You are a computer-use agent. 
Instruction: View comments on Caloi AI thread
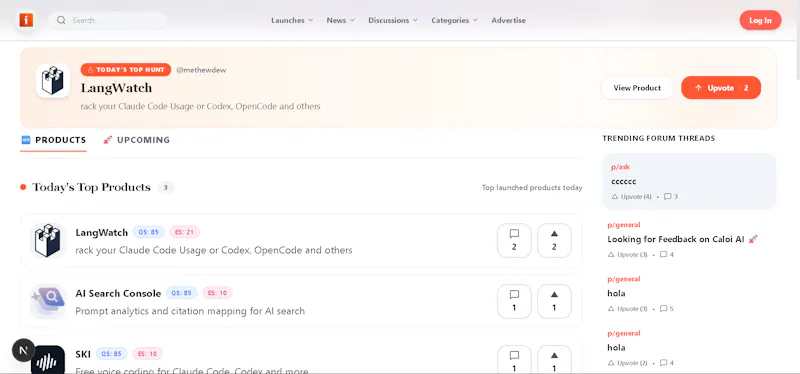(x=666, y=254)
